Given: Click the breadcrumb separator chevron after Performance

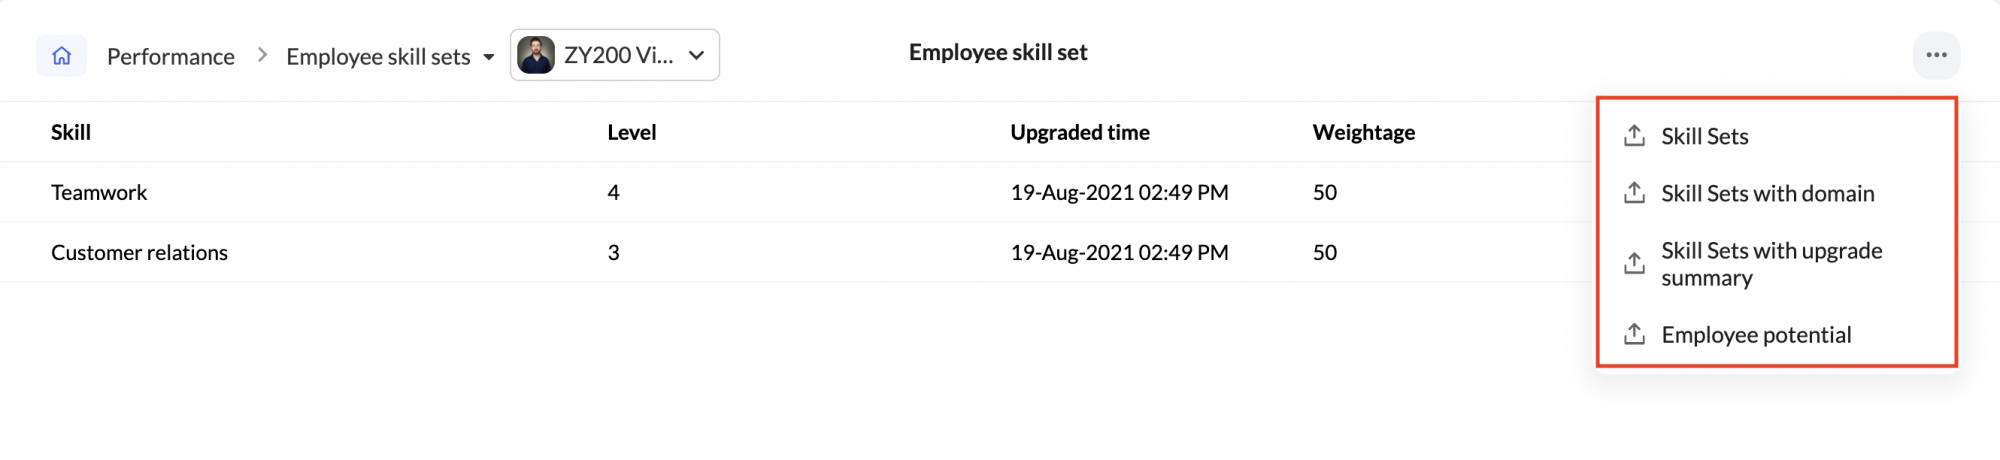Looking at the screenshot, I should coord(262,55).
